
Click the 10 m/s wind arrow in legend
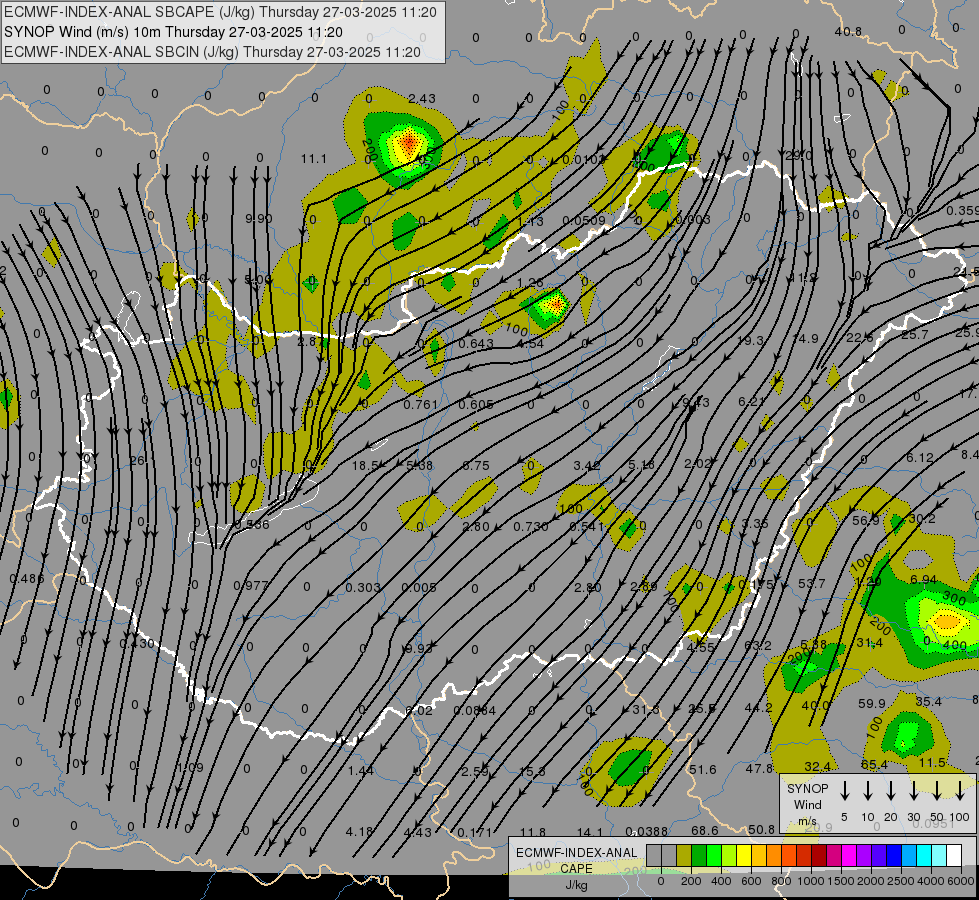pos(868,790)
